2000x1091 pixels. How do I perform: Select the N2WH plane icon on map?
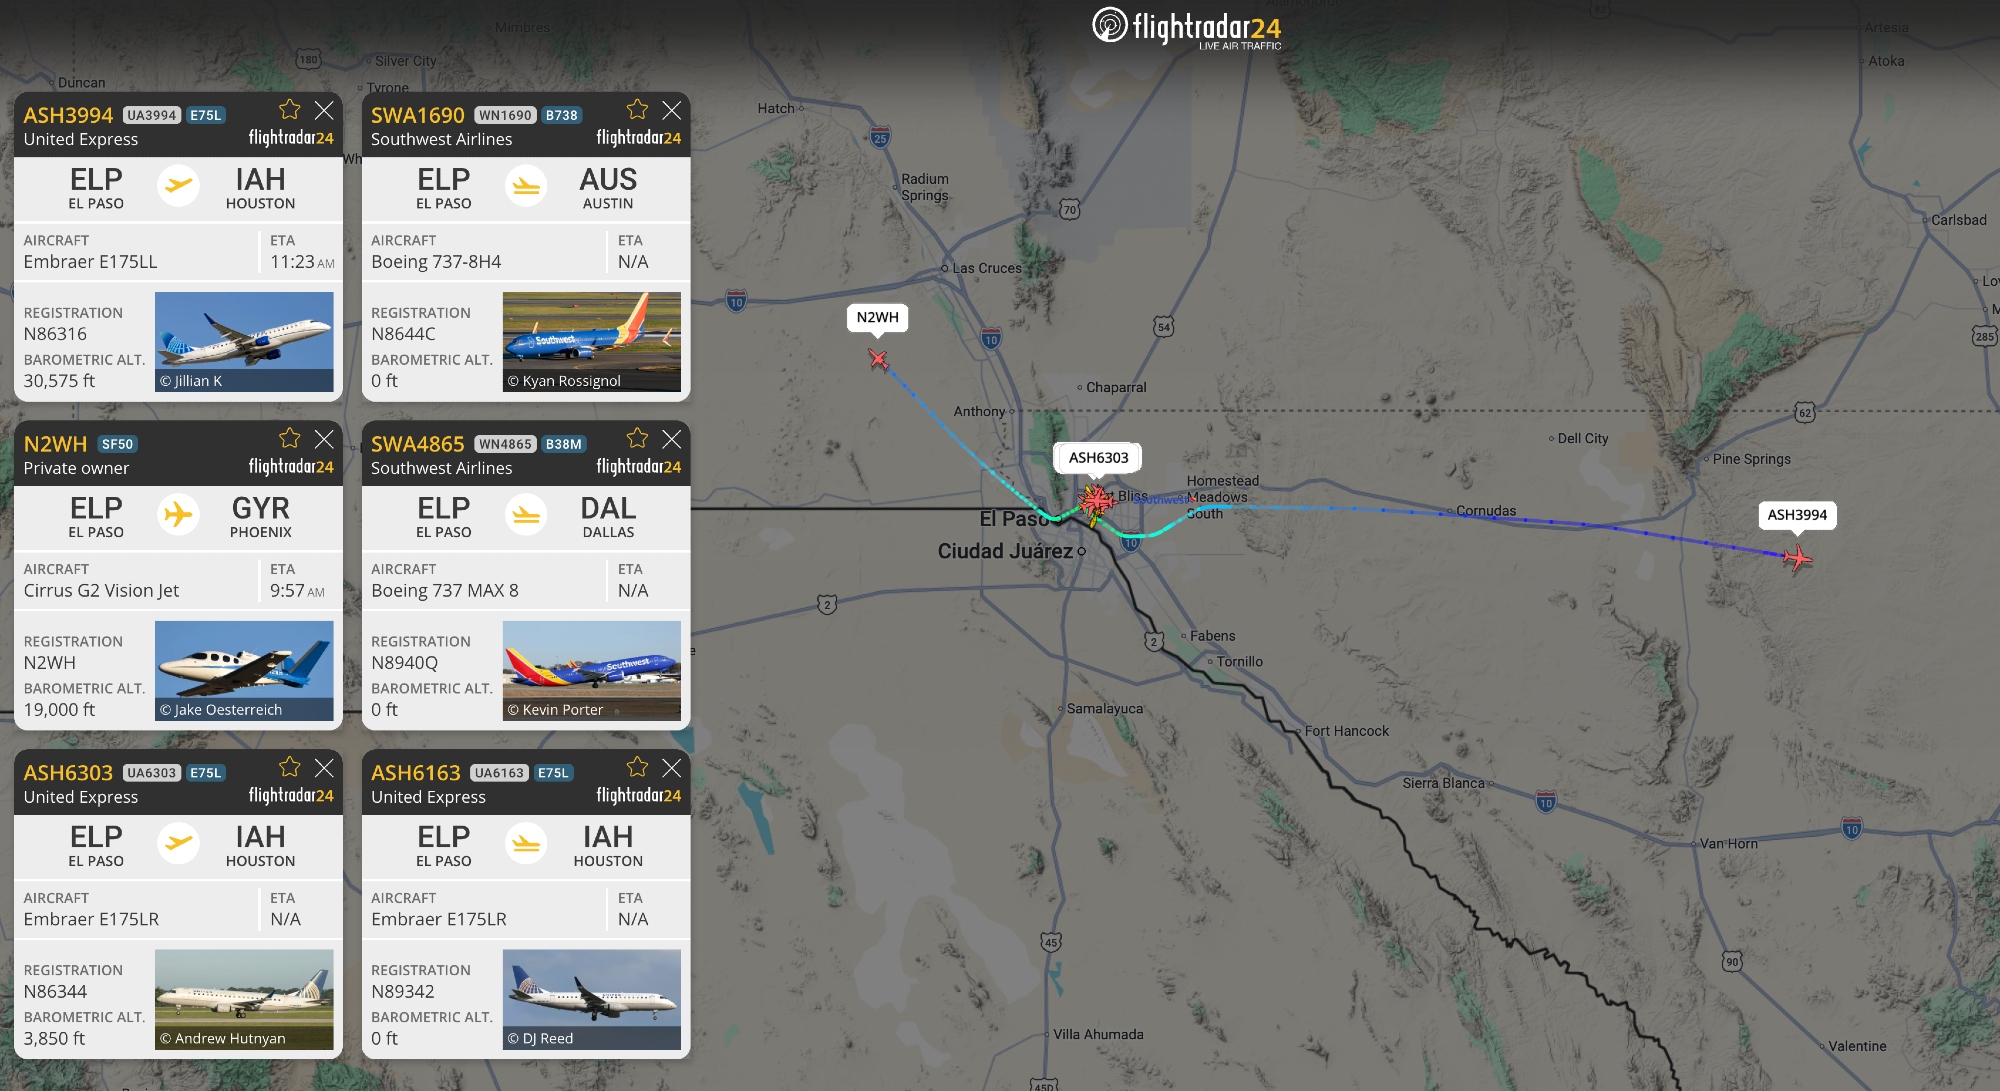tap(878, 358)
